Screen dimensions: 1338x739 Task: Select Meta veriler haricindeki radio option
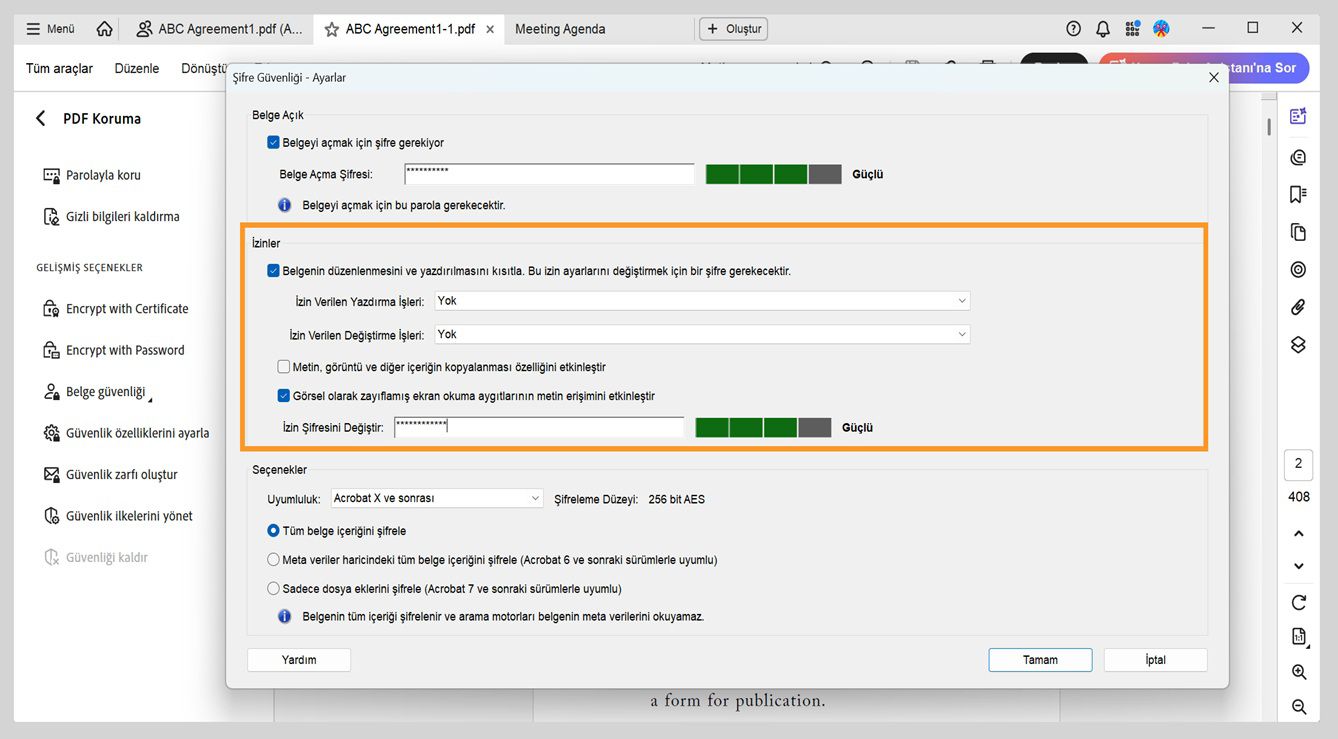tap(273, 560)
